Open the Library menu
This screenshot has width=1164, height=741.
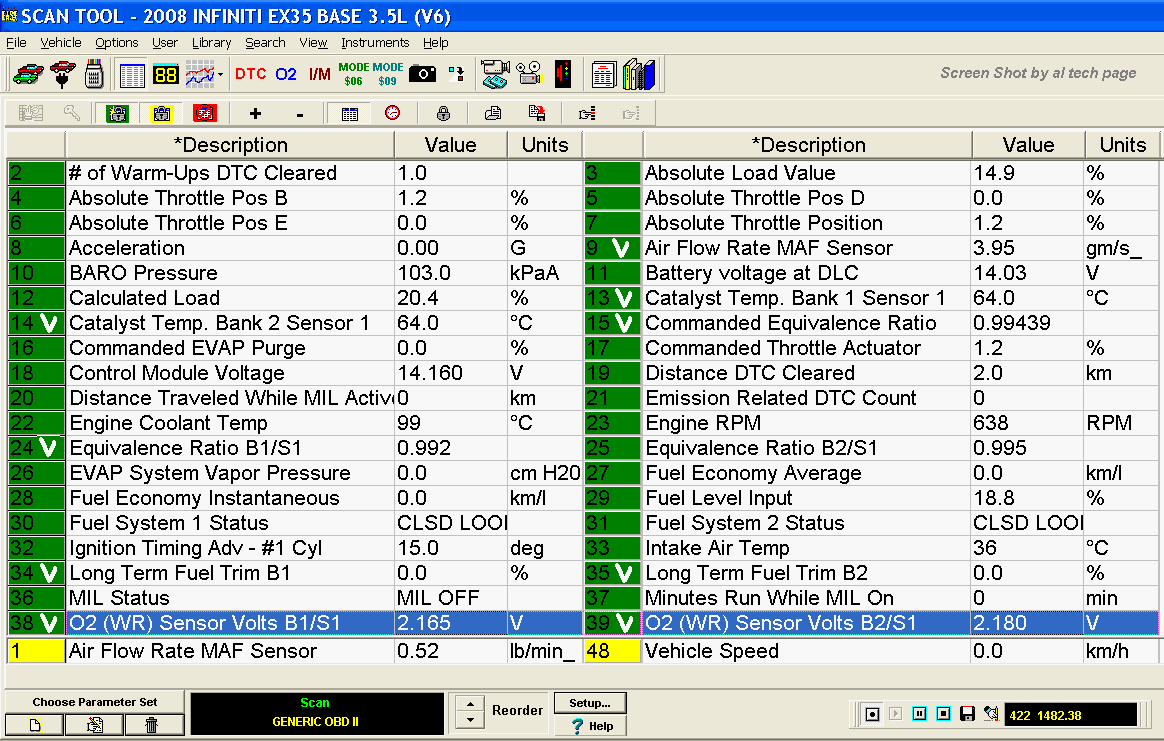click(x=212, y=43)
